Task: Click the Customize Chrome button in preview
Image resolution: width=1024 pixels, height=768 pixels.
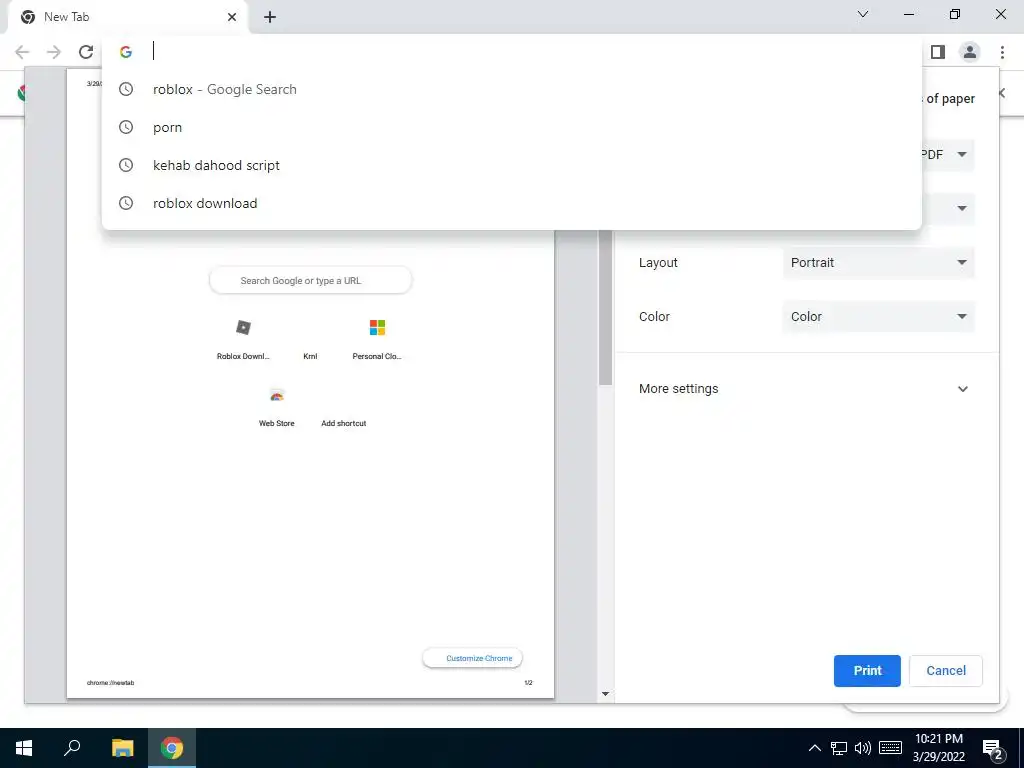Action: pyautogui.click(x=473, y=658)
